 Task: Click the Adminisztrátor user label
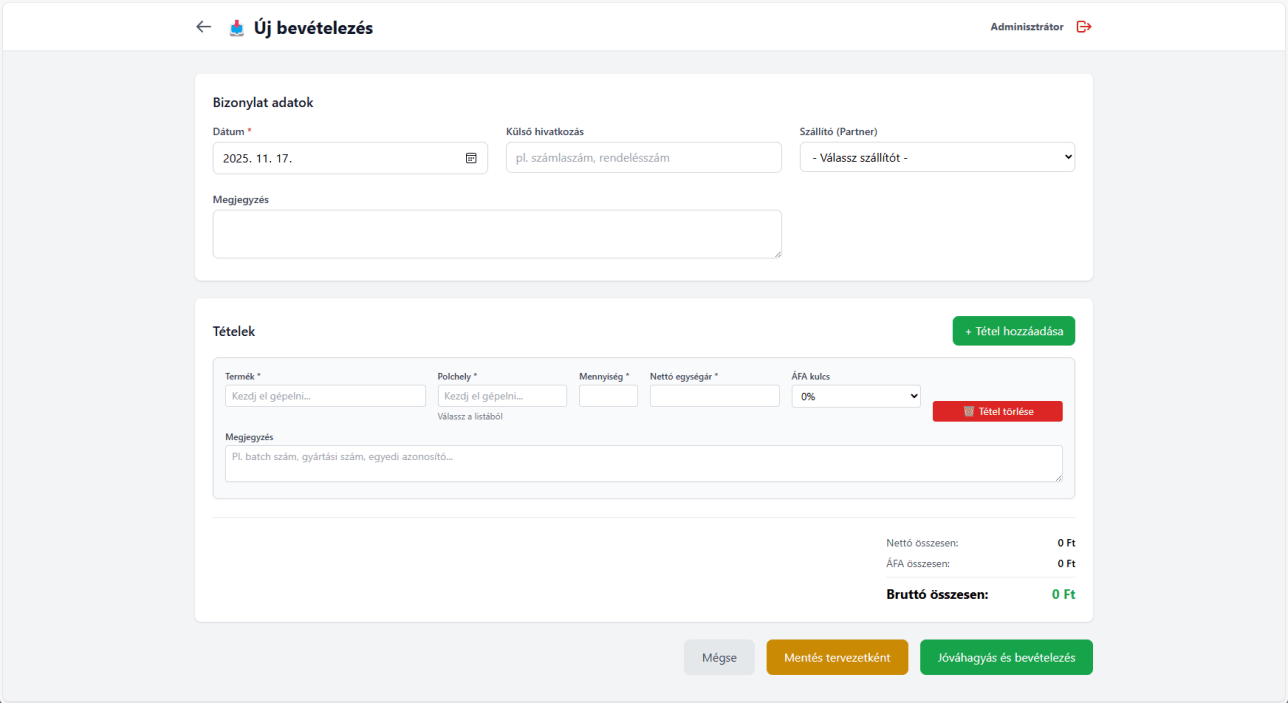pos(1026,27)
